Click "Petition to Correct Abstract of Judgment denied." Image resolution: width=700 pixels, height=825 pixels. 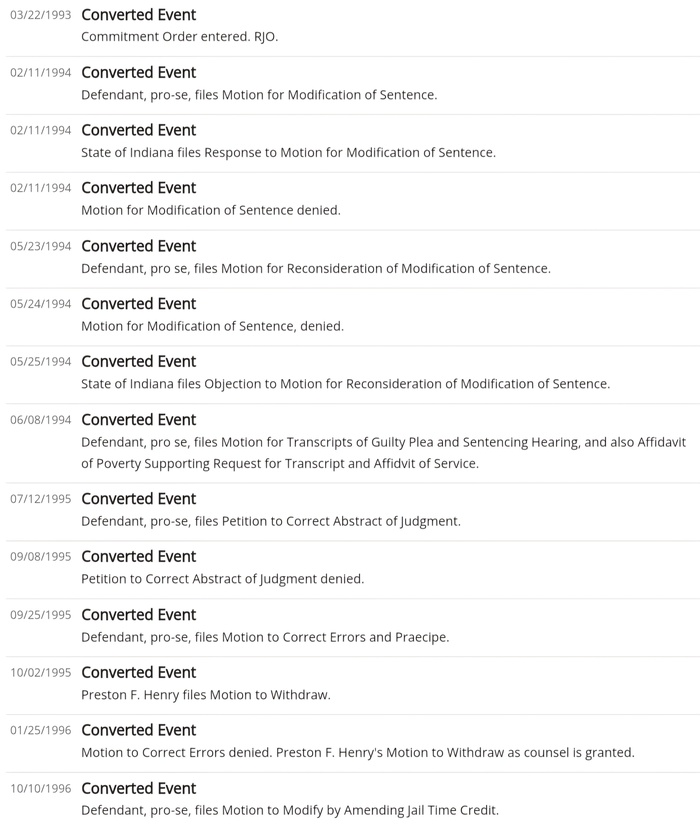coord(222,579)
